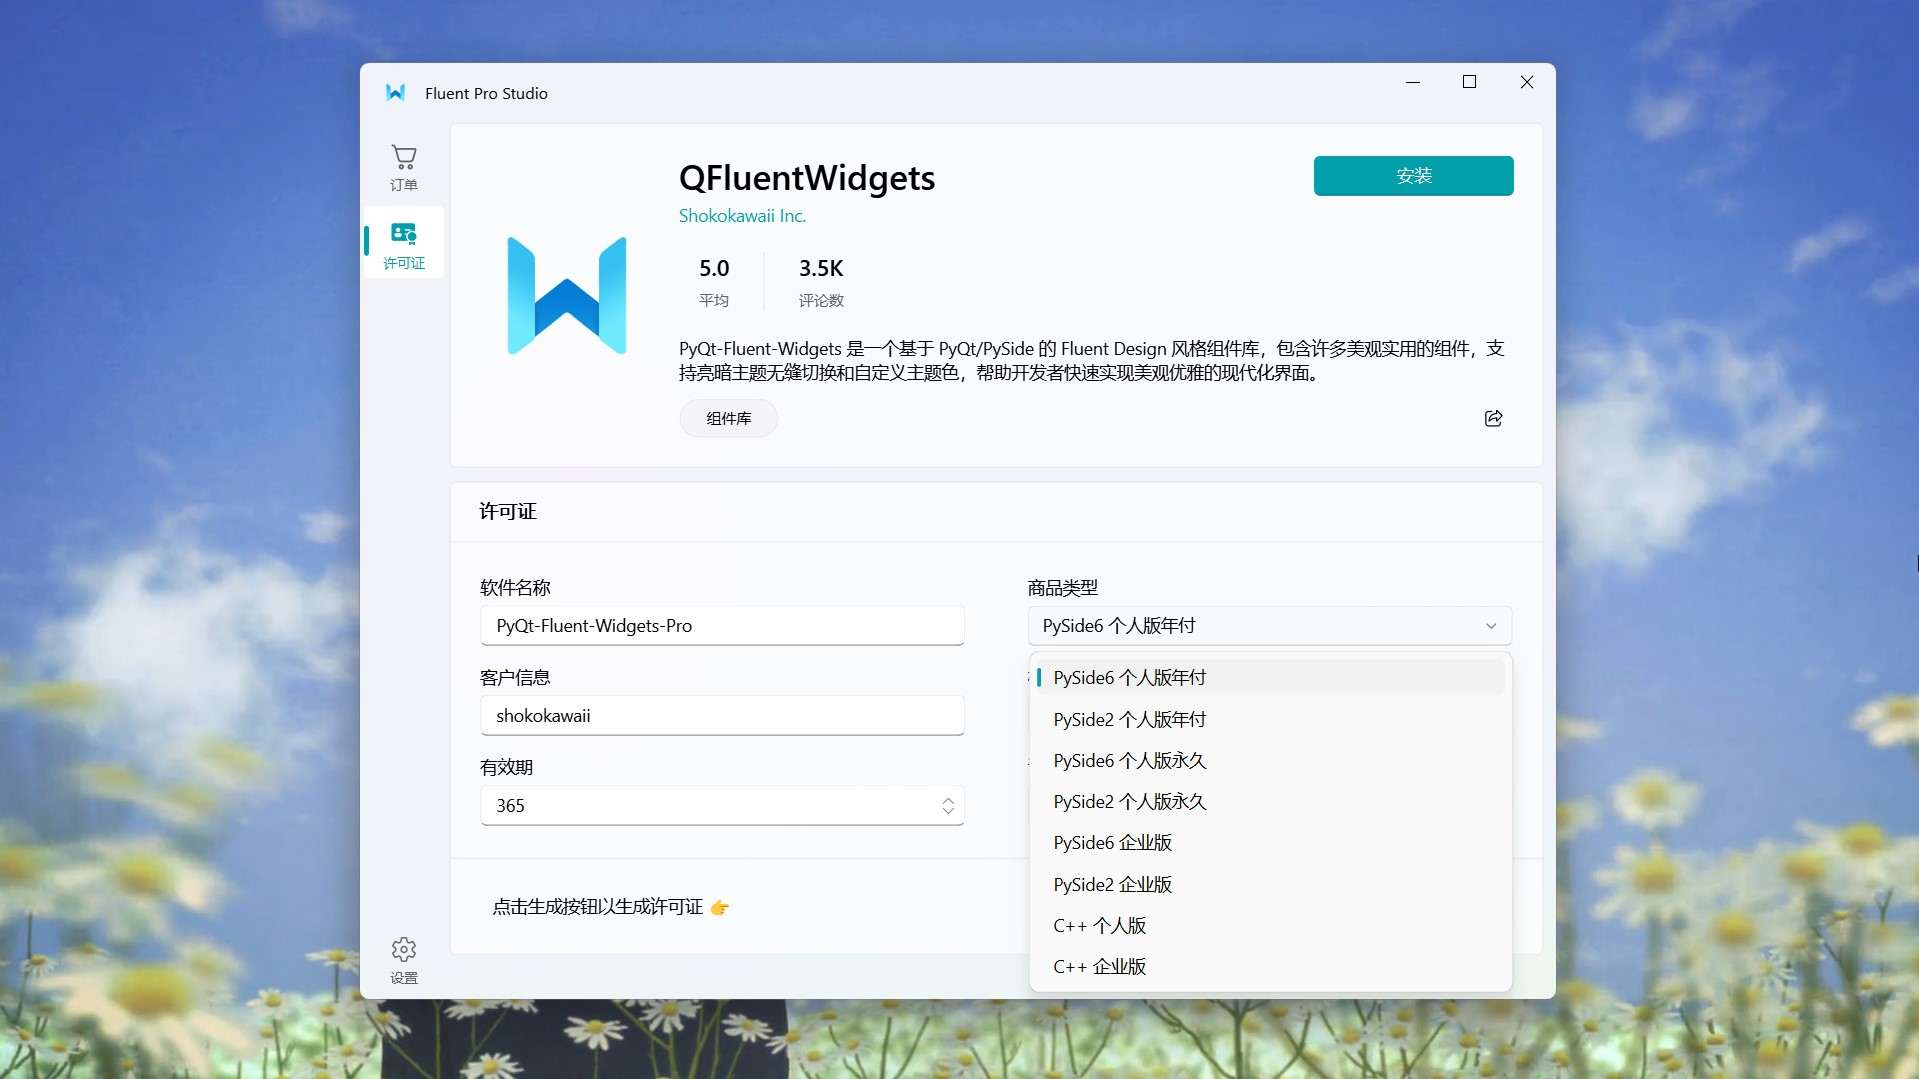The width and height of the screenshot is (1919, 1079).
Task: Click the Fluent Pro Studio title logo
Action: pos(395,93)
